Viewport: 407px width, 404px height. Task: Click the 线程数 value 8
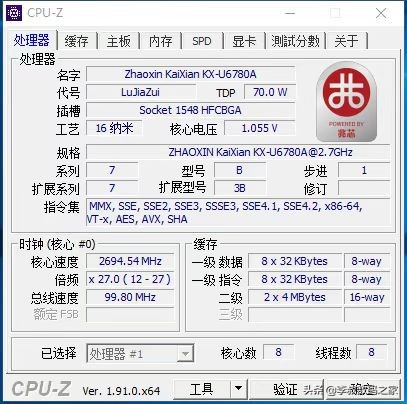371,352
